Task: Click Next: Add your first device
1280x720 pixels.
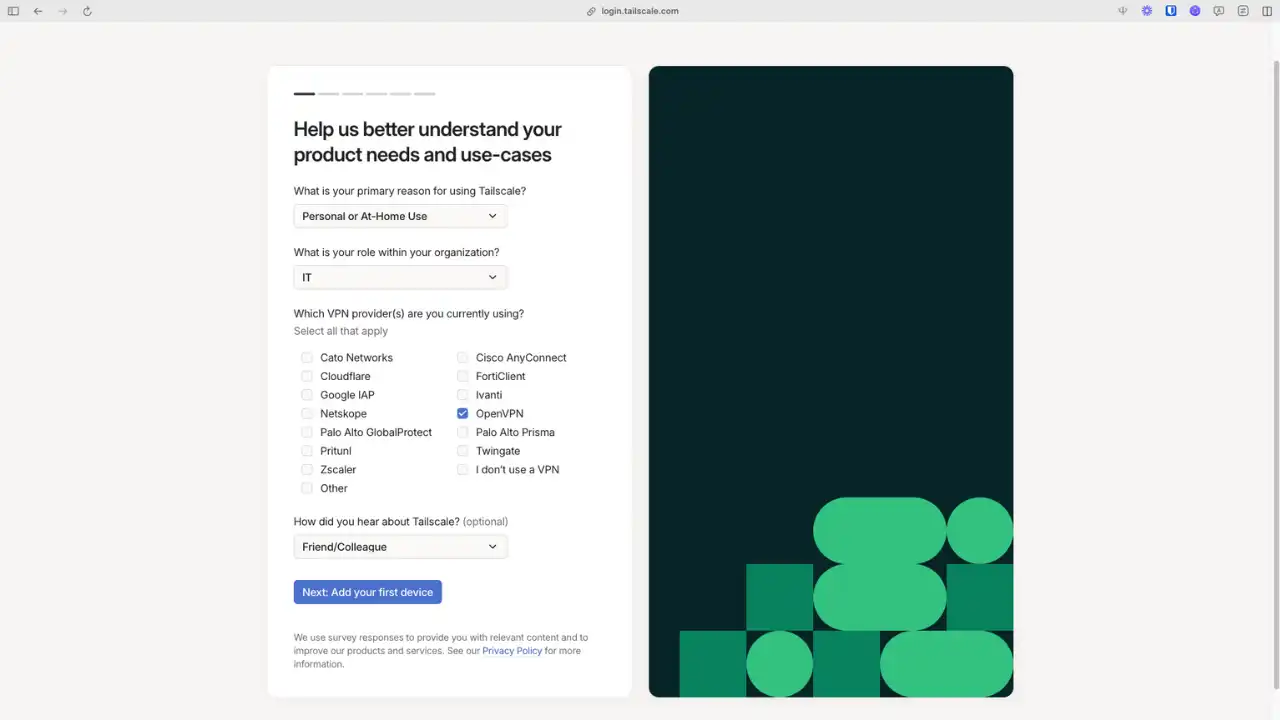Action: pyautogui.click(x=367, y=592)
